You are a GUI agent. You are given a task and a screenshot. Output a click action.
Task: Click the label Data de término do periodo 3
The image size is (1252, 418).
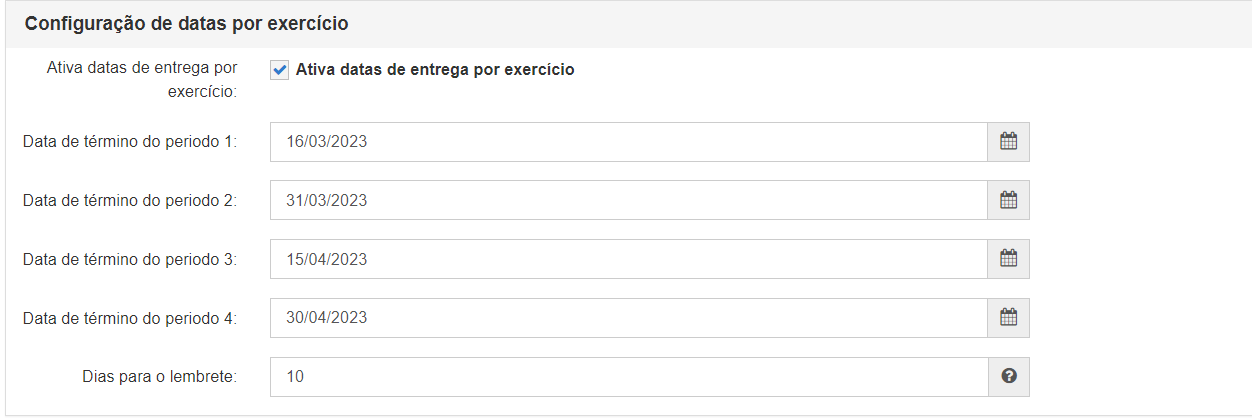[130, 259]
